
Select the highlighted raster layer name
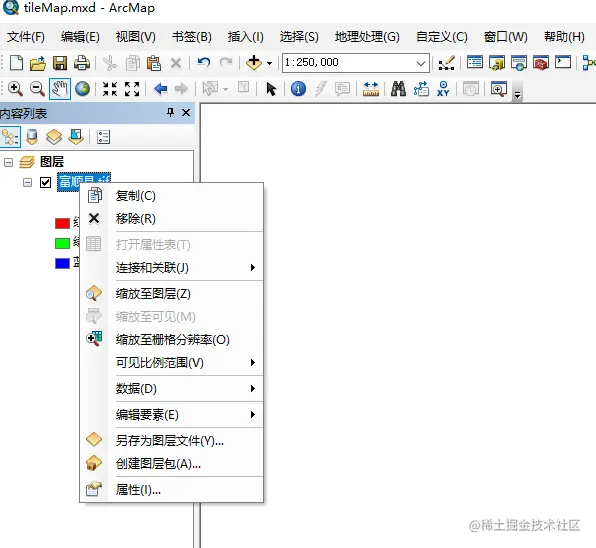[84, 182]
